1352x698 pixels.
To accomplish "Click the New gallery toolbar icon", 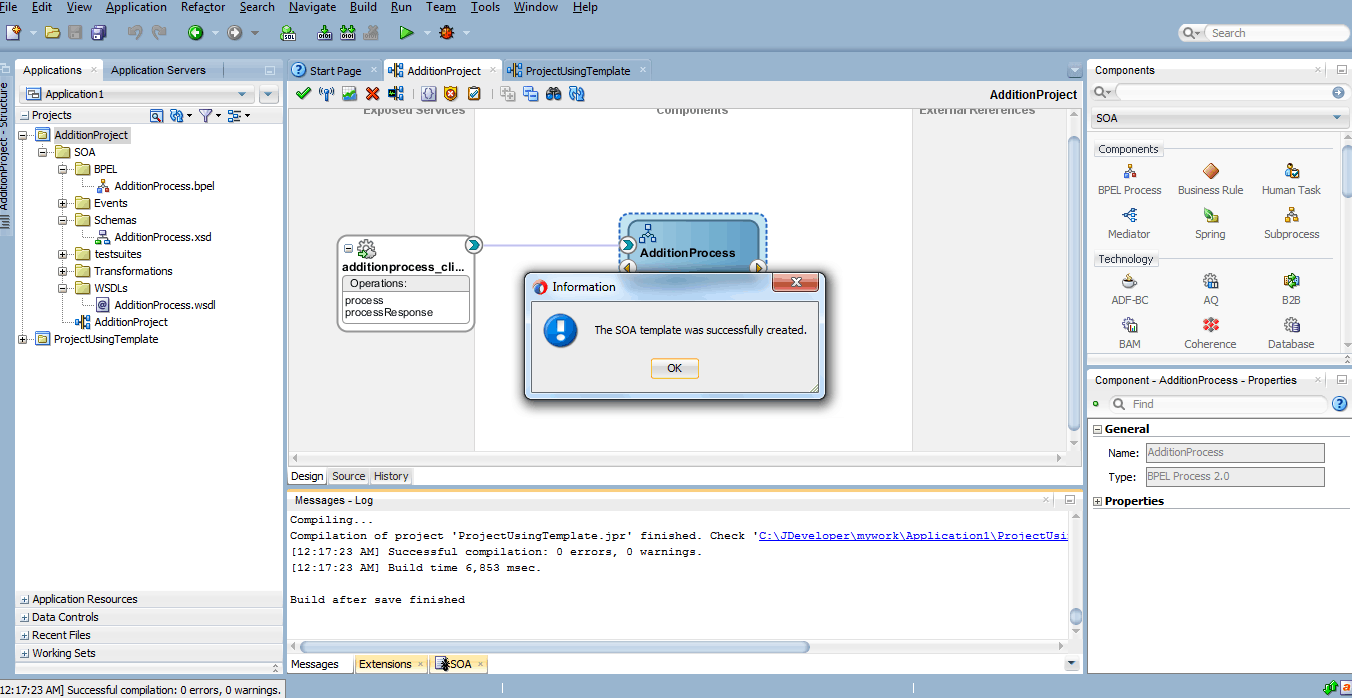I will tap(14, 33).
